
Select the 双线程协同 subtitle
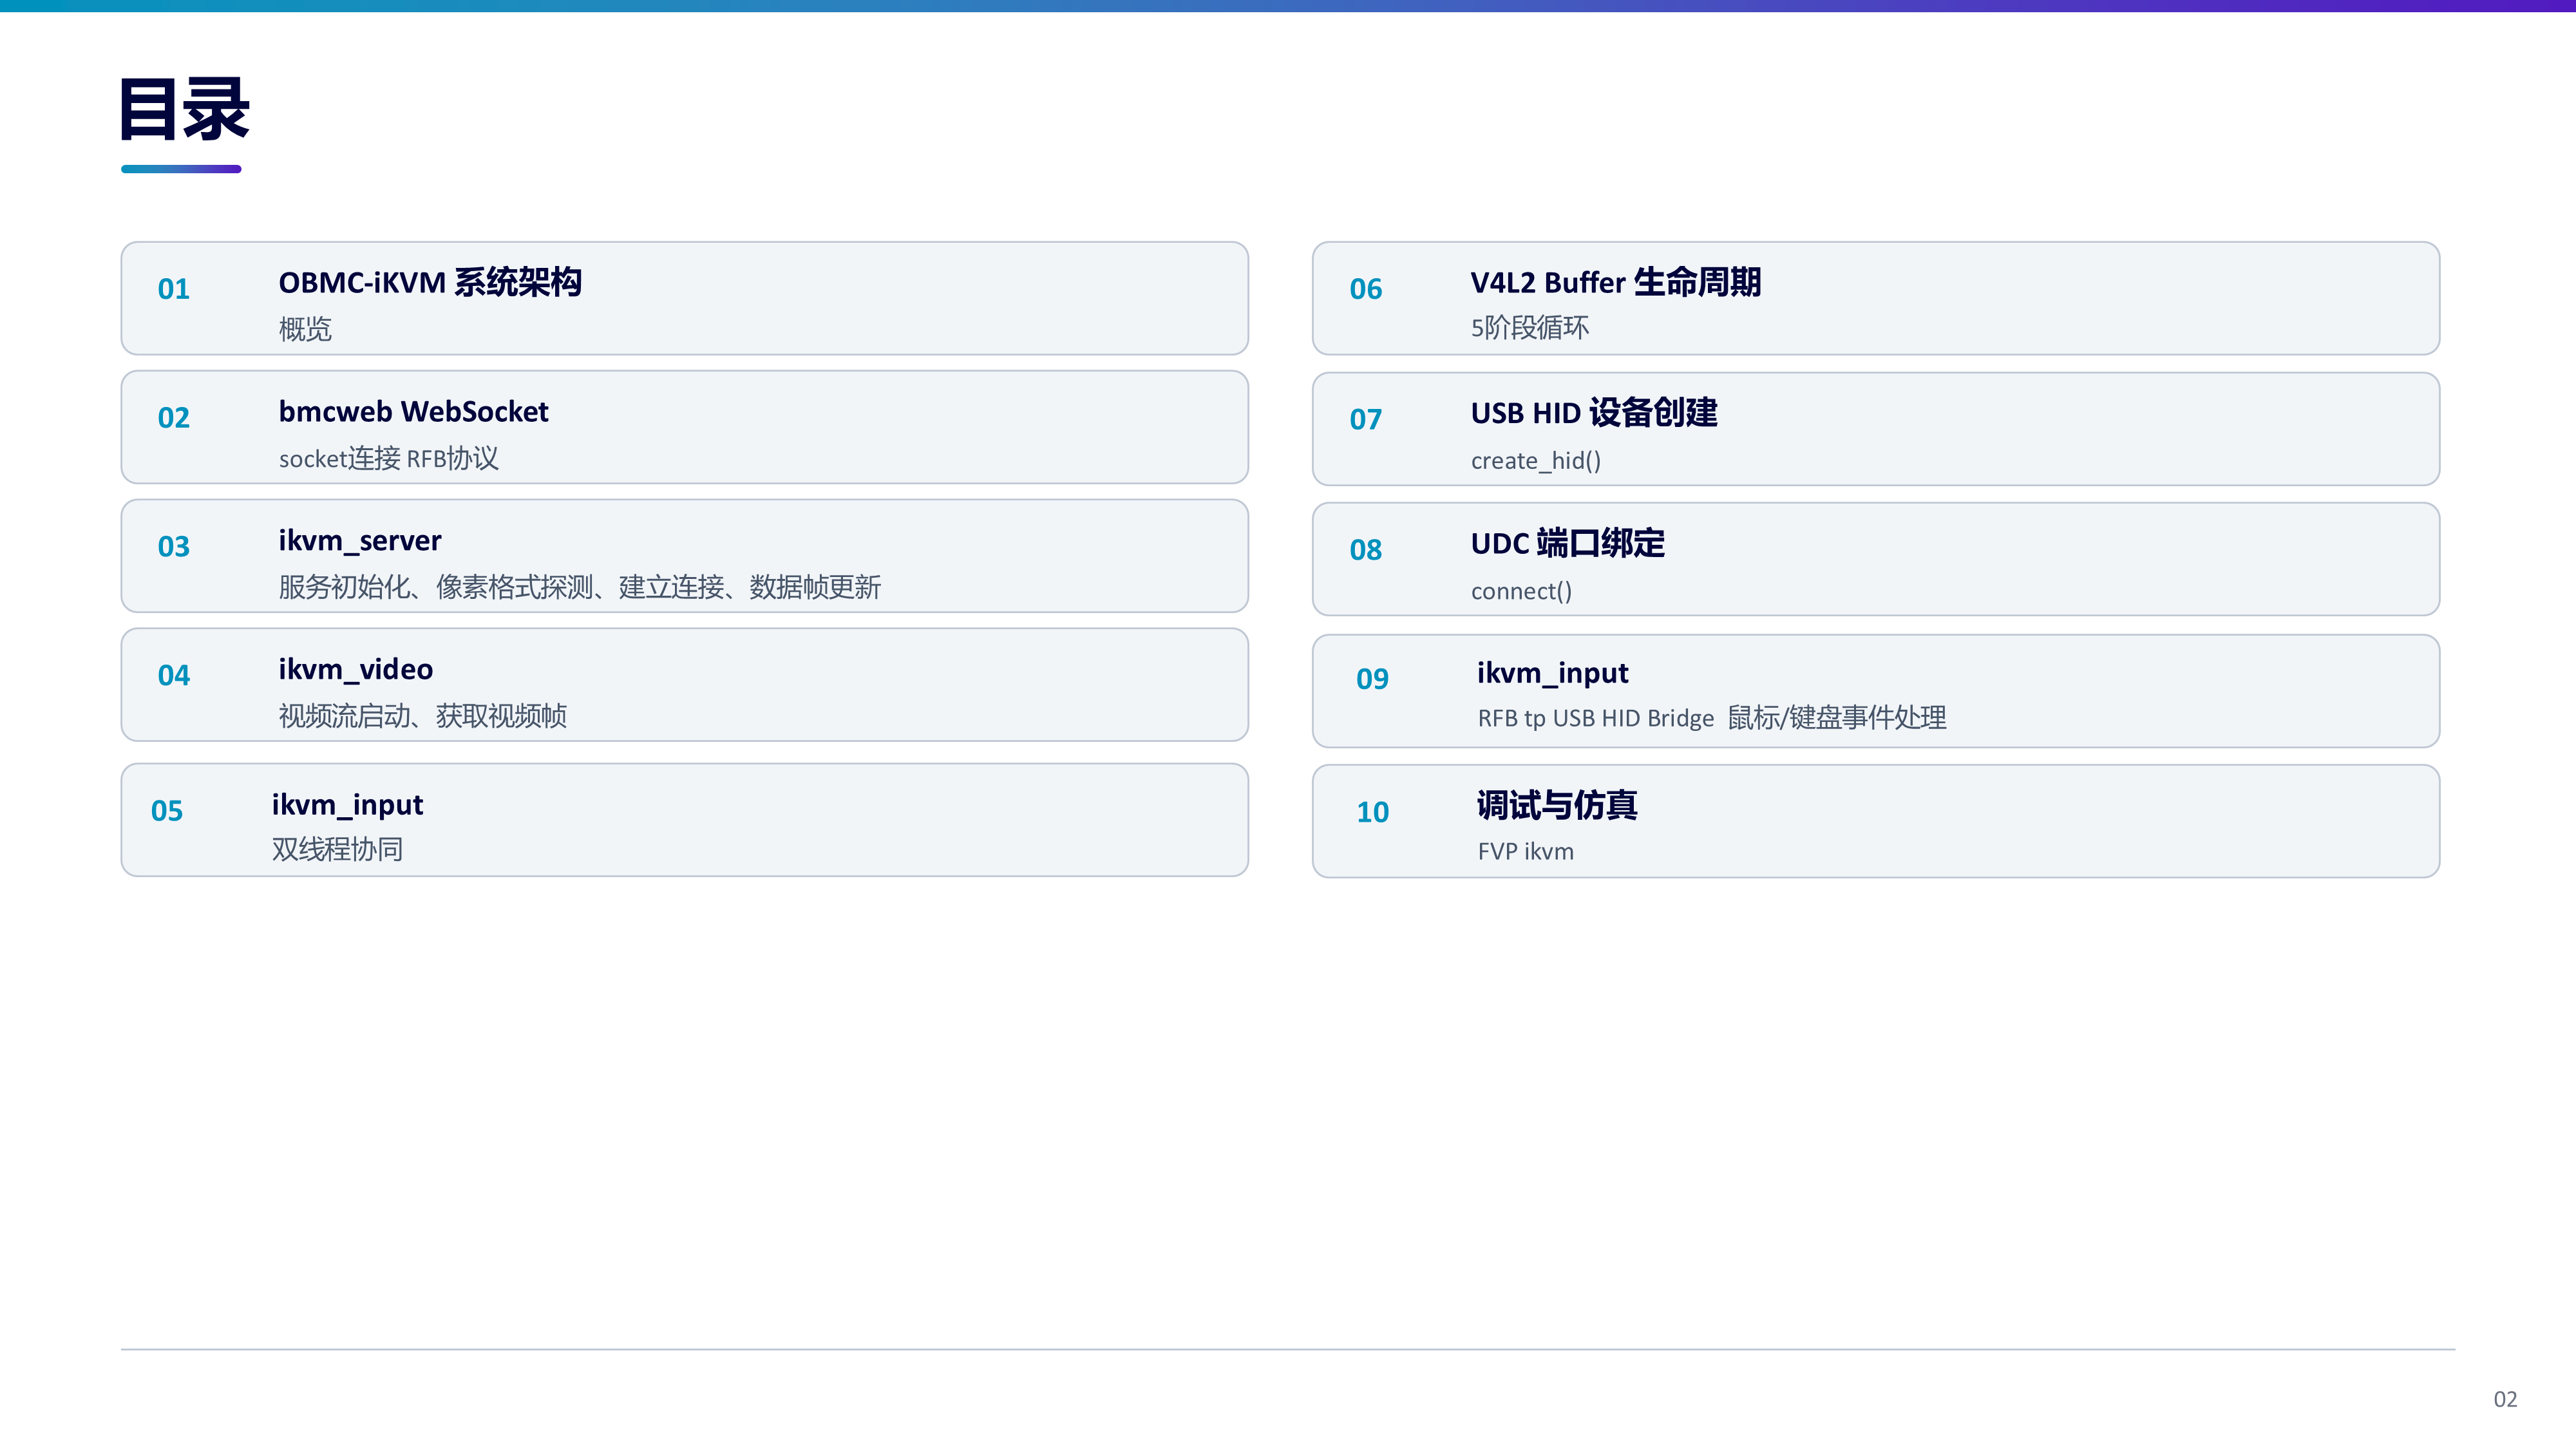337,850
